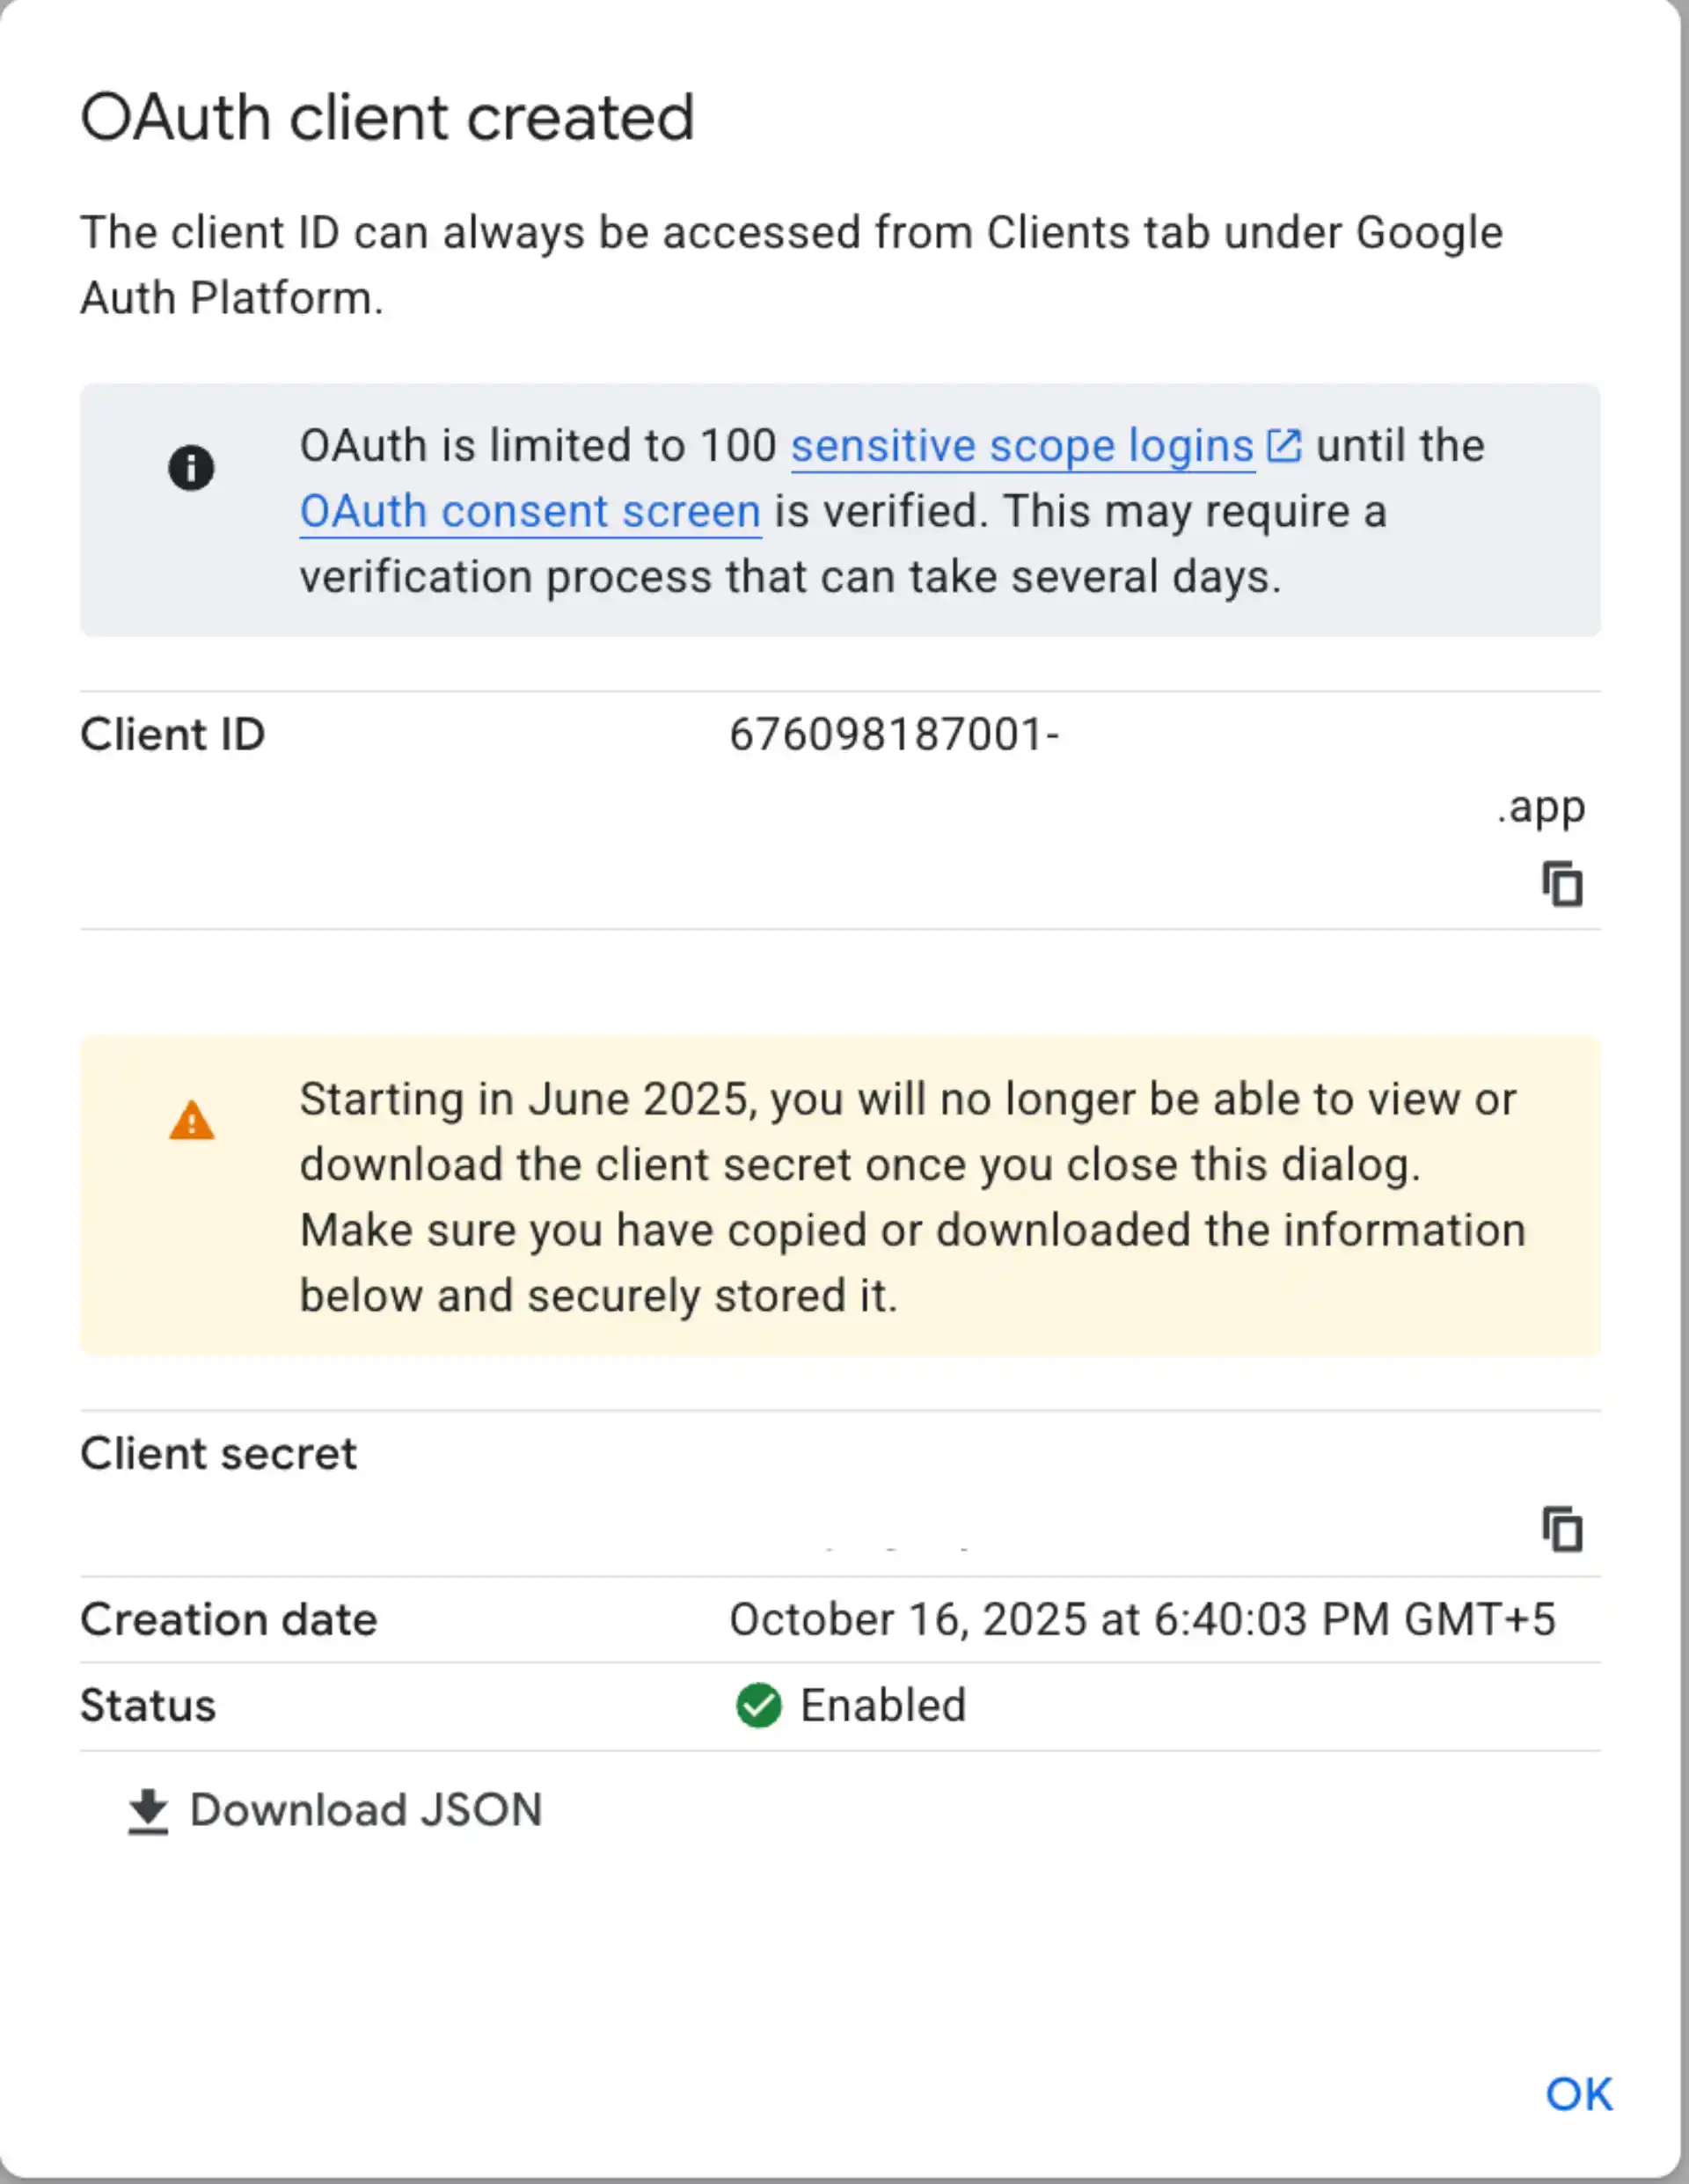
Task: Click the download icon beside Download JSON
Action: (x=147, y=1808)
